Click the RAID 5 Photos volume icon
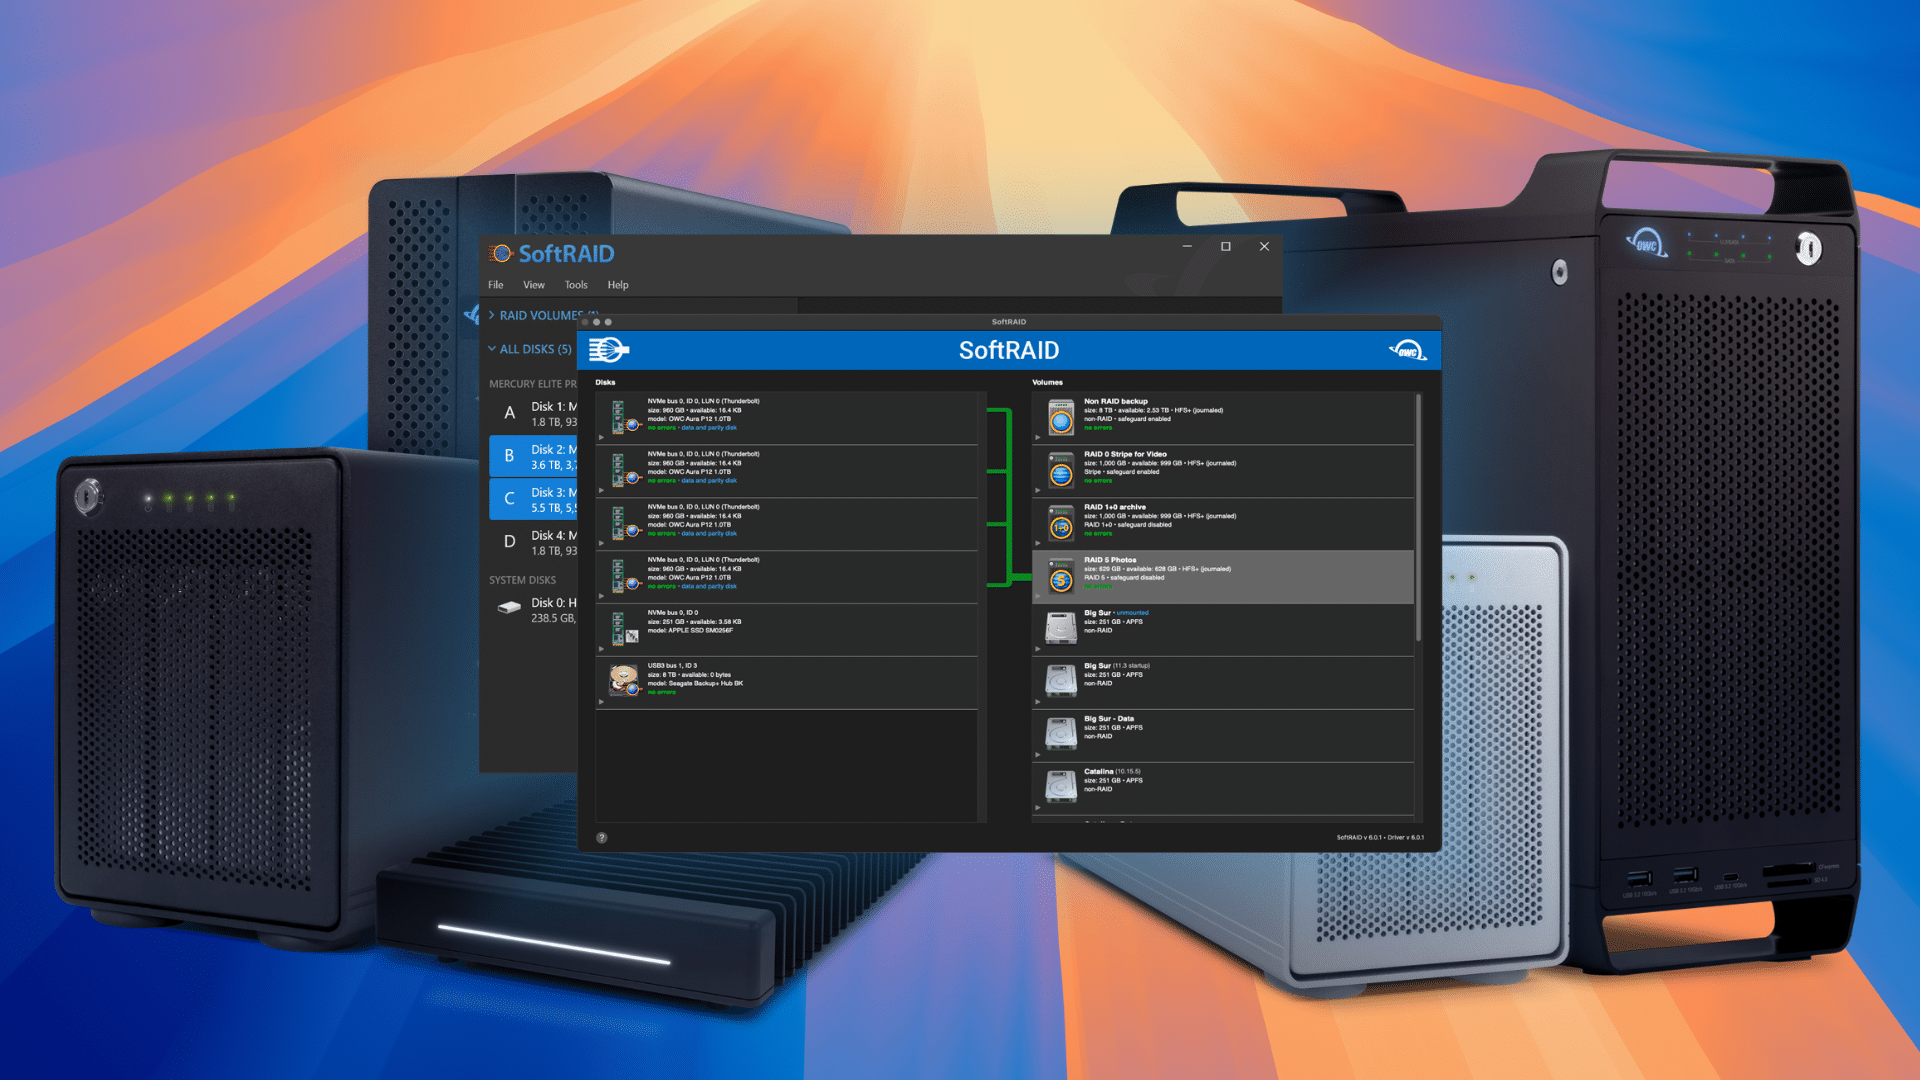The image size is (1920, 1080). [x=1061, y=576]
